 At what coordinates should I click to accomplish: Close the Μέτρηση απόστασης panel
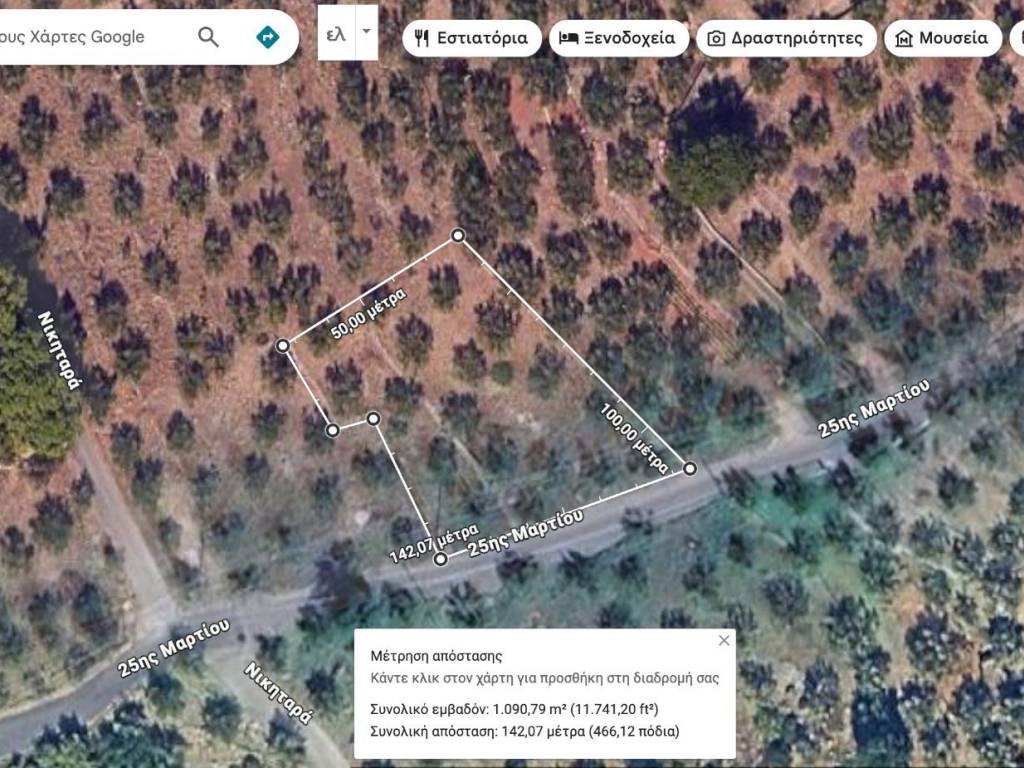[x=724, y=640]
